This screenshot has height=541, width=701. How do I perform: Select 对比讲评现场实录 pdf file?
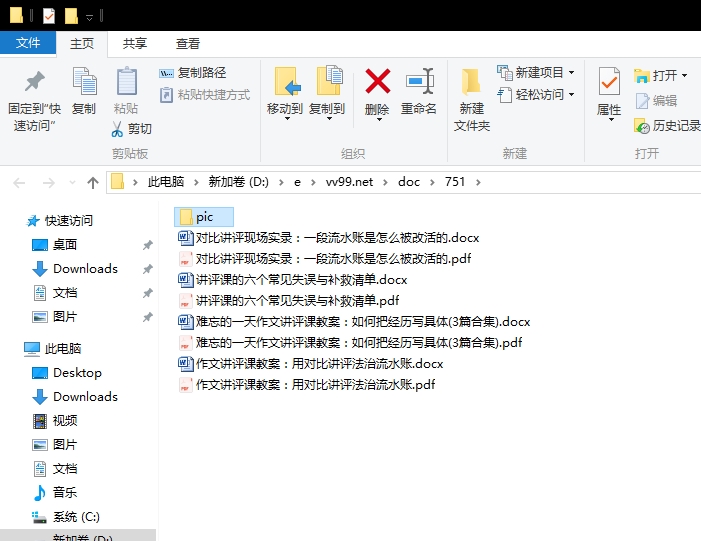pos(325,258)
